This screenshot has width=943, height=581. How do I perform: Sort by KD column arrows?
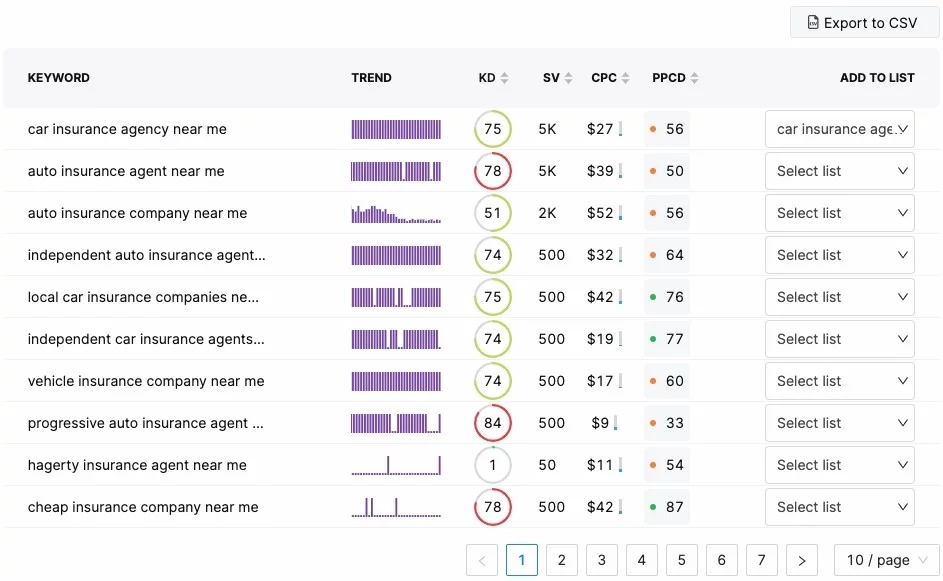click(504, 78)
